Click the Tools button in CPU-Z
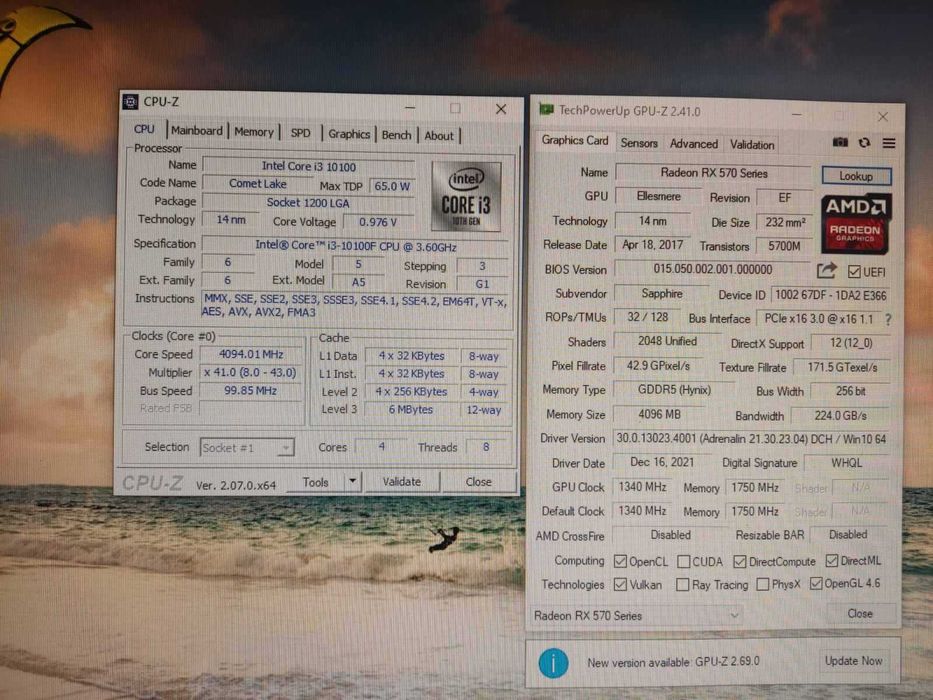 [x=315, y=482]
